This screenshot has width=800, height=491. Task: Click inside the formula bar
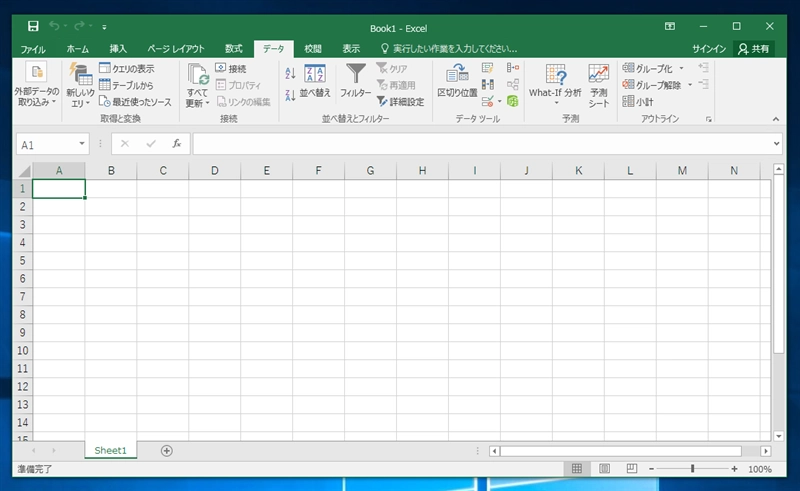click(482, 144)
